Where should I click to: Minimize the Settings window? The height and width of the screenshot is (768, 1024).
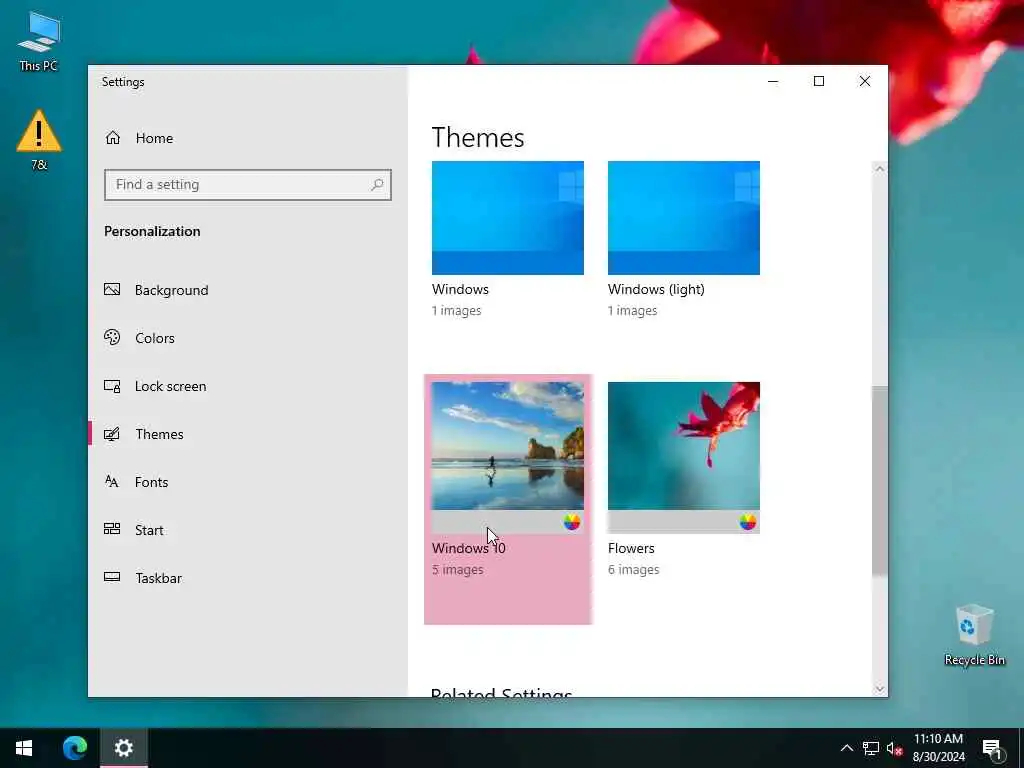tap(773, 81)
